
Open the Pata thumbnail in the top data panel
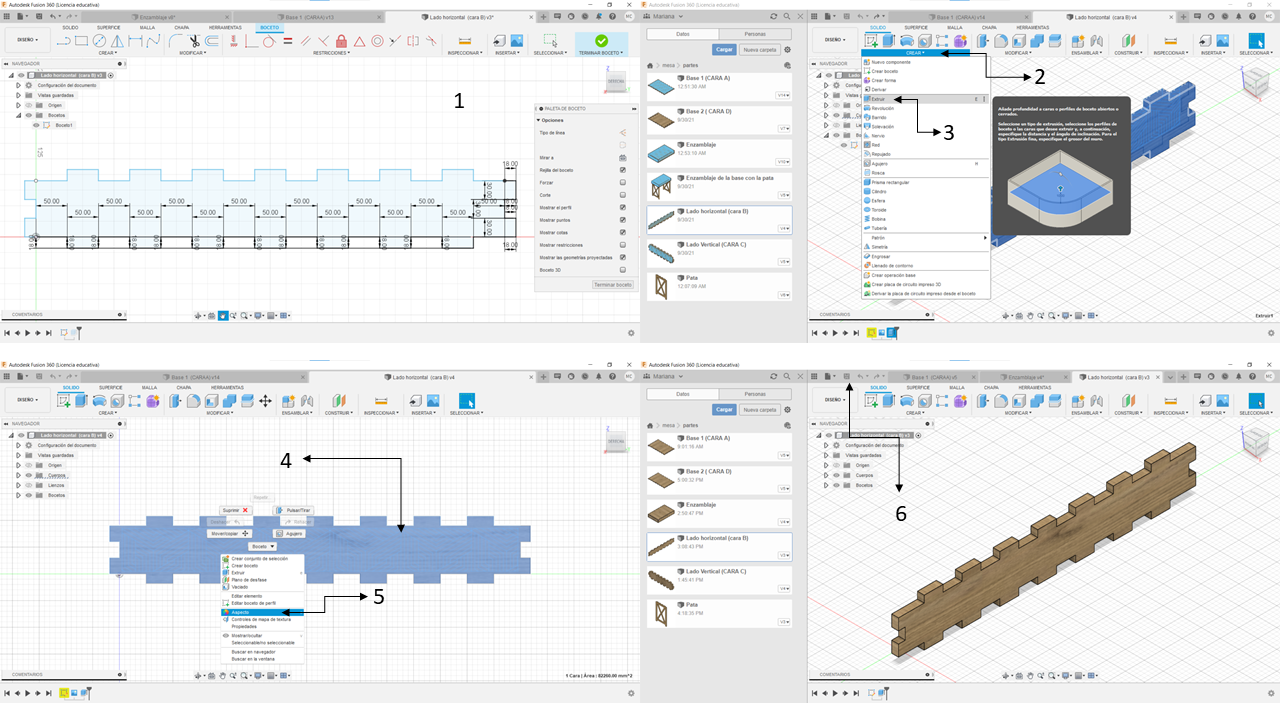[660, 288]
